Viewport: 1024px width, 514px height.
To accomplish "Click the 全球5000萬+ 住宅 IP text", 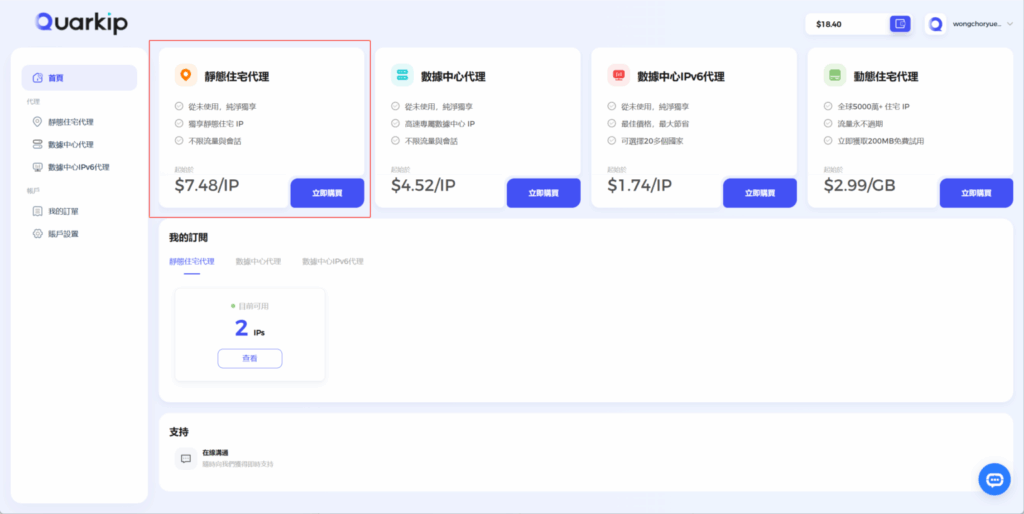I will (x=874, y=106).
